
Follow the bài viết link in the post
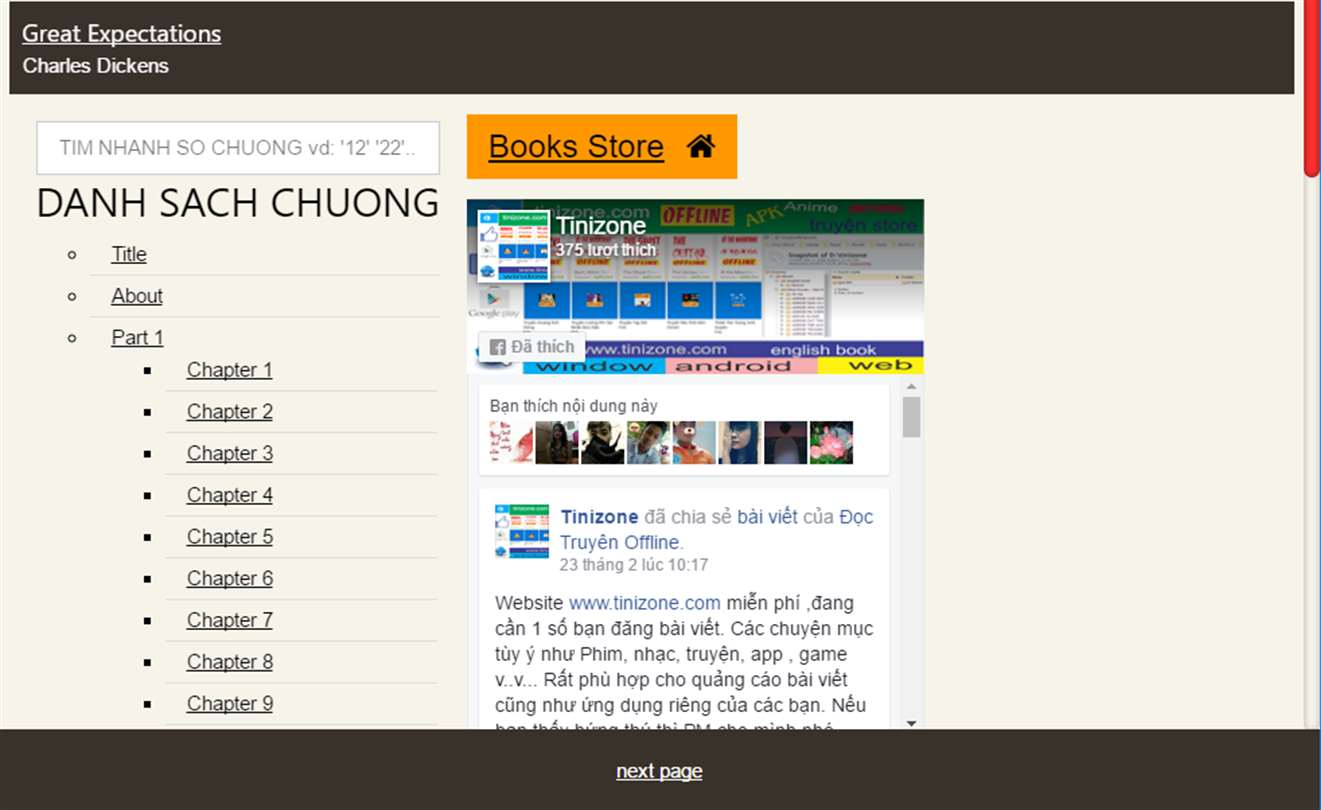(767, 517)
